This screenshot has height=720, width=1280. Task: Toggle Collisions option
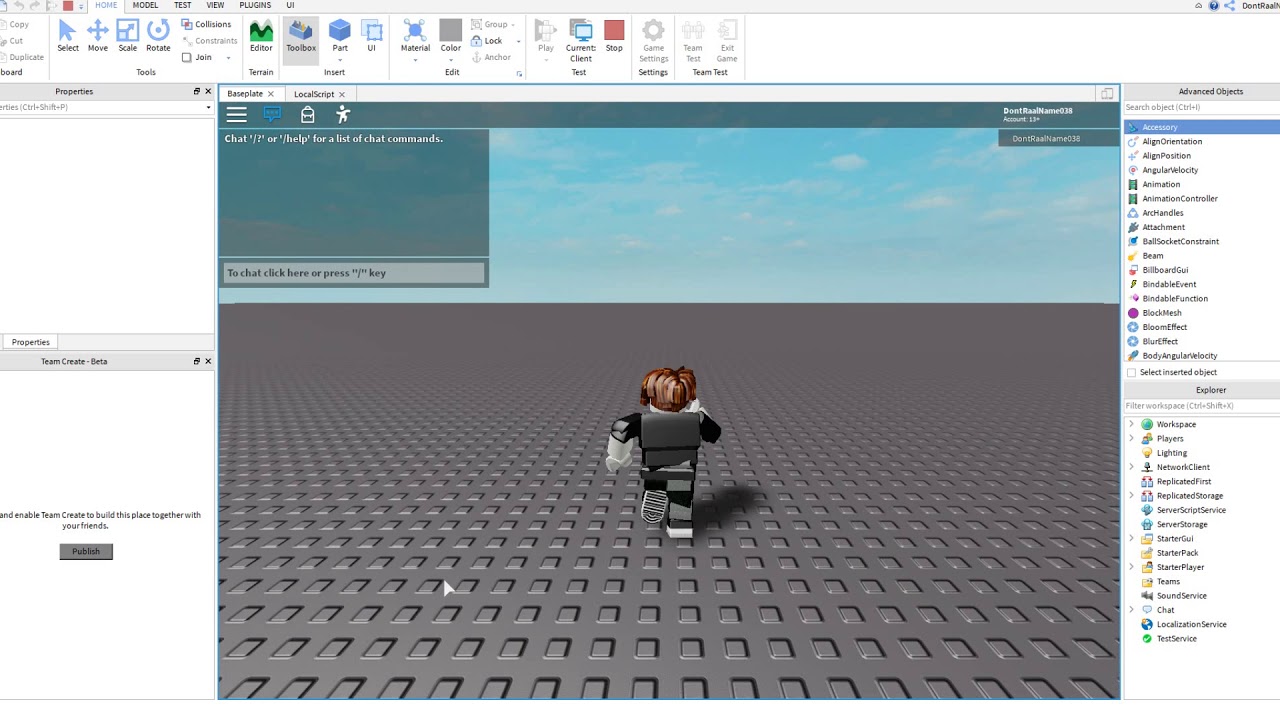206,24
